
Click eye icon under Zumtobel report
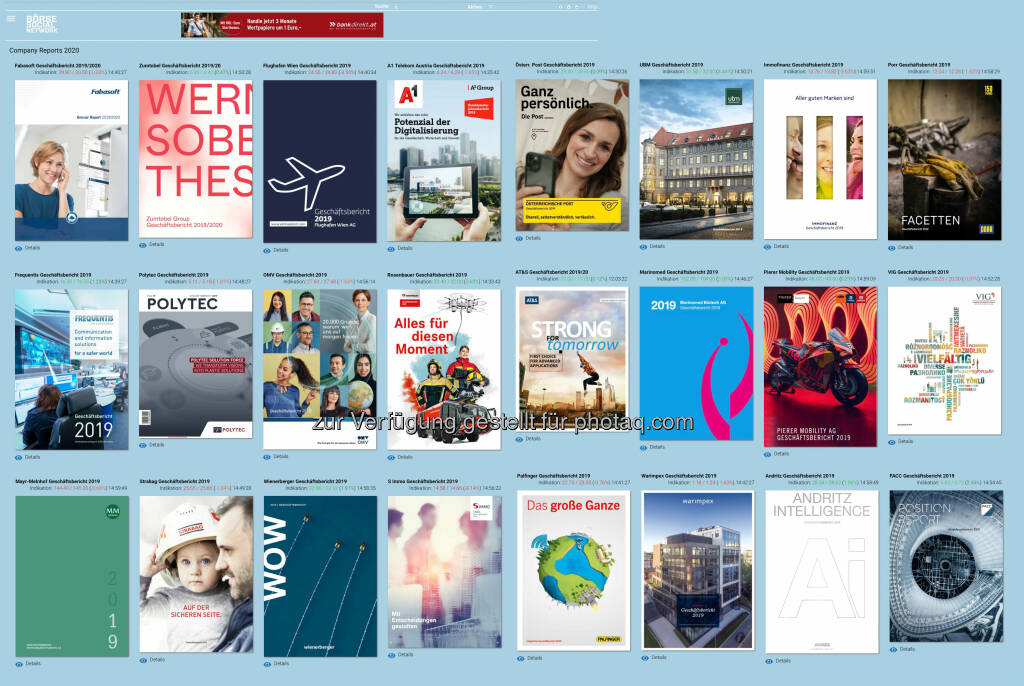click(143, 244)
